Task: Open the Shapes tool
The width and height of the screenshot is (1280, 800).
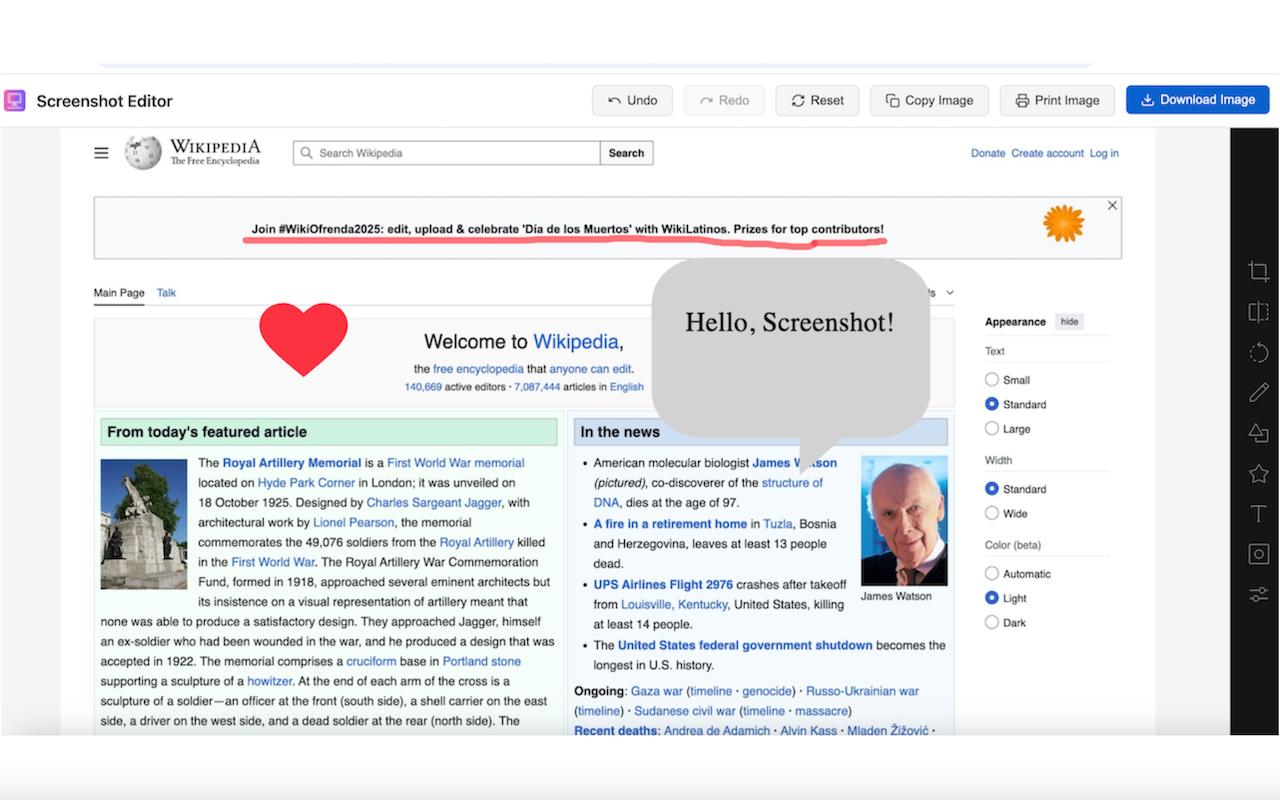Action: pos(1258,433)
